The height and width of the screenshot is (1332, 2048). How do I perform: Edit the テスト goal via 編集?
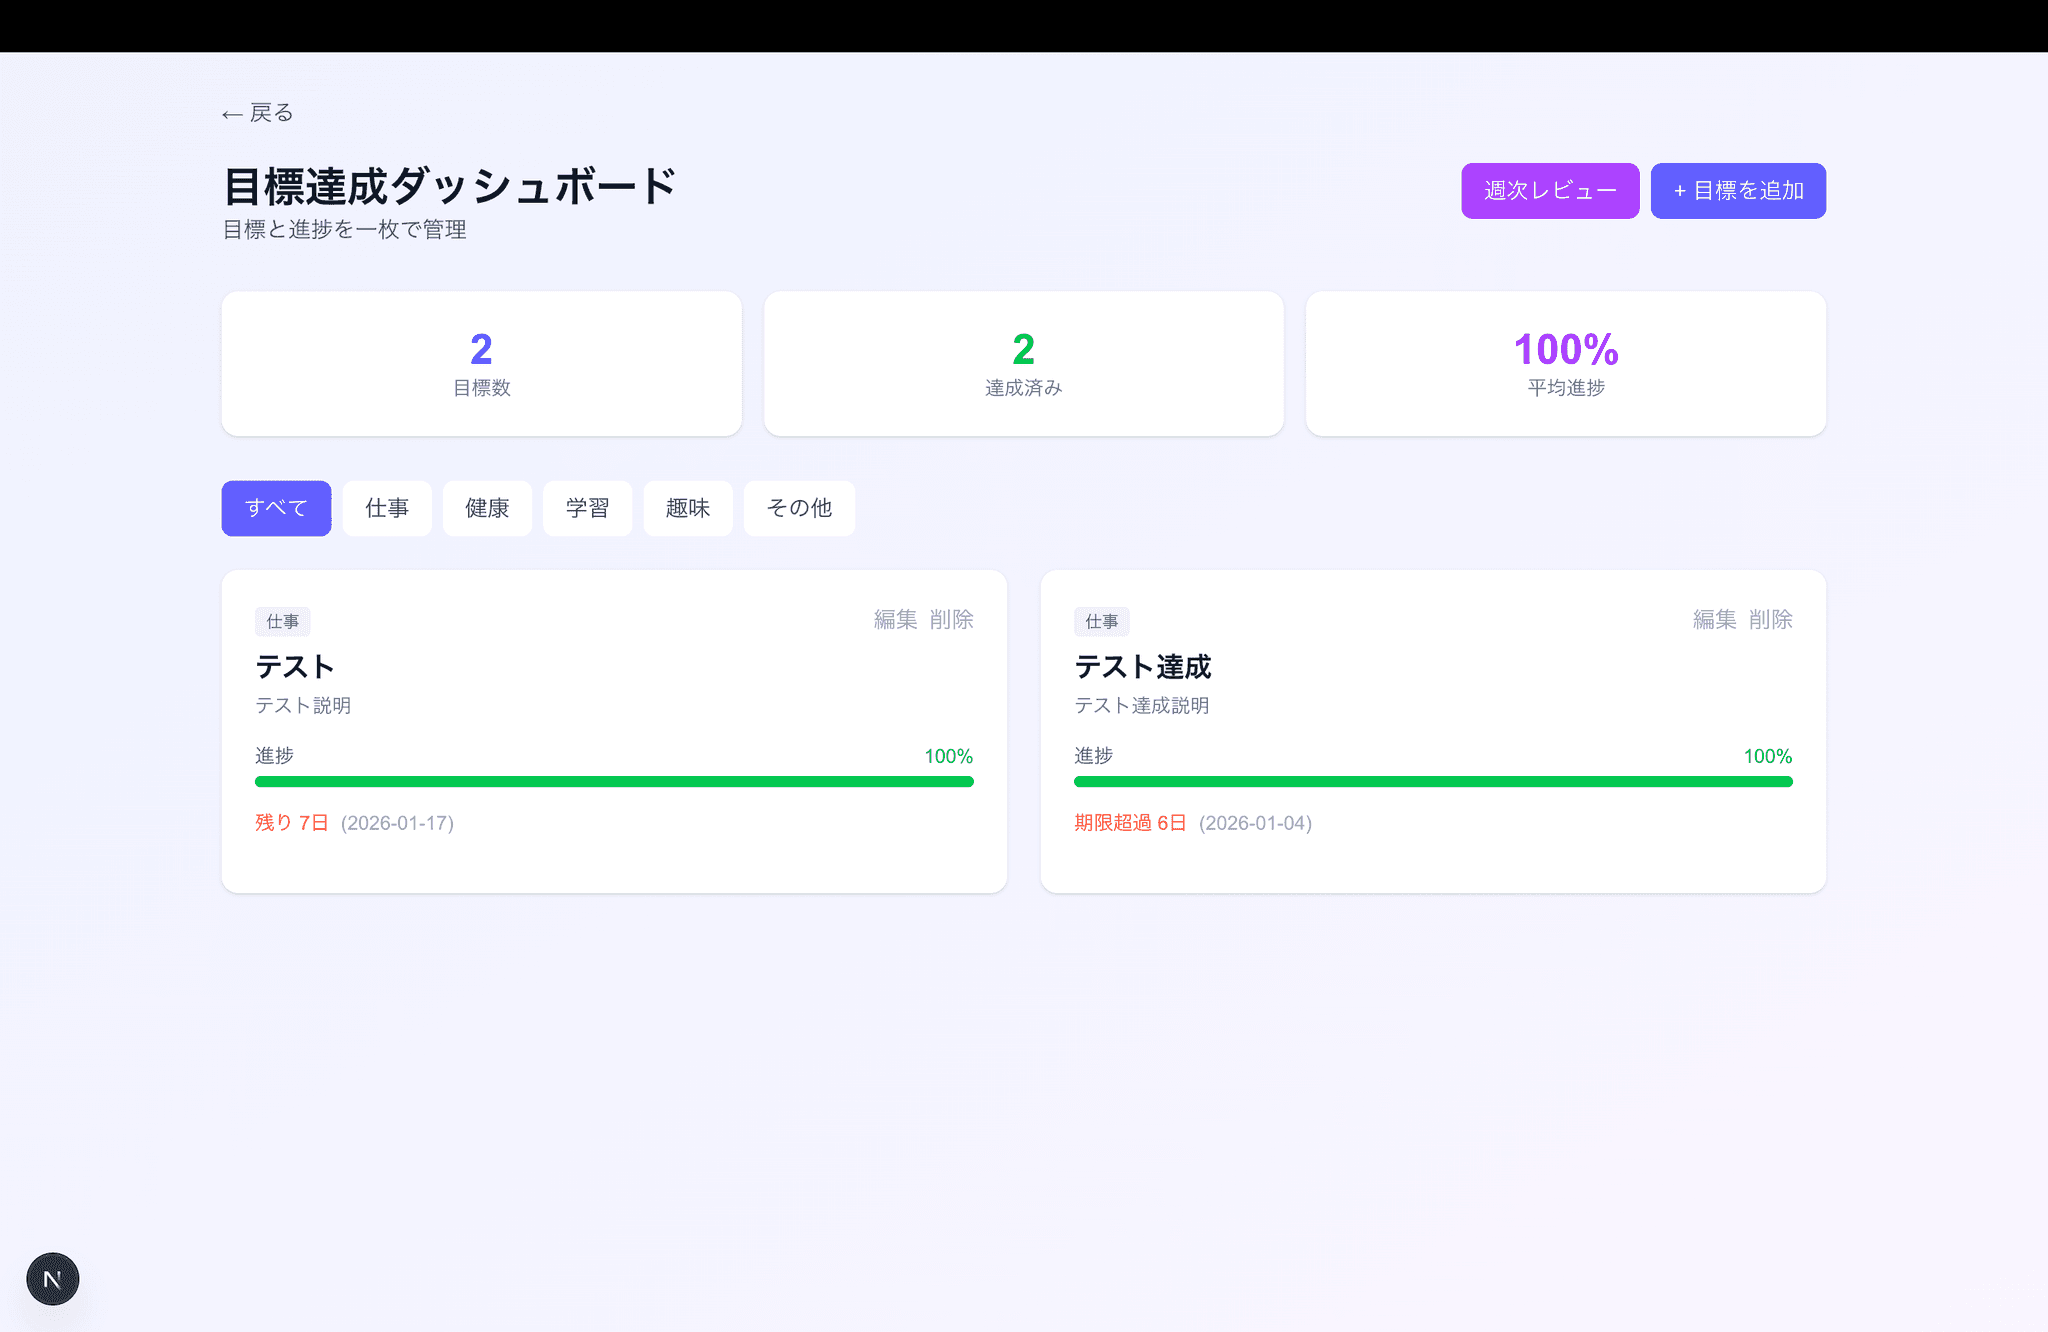click(893, 619)
